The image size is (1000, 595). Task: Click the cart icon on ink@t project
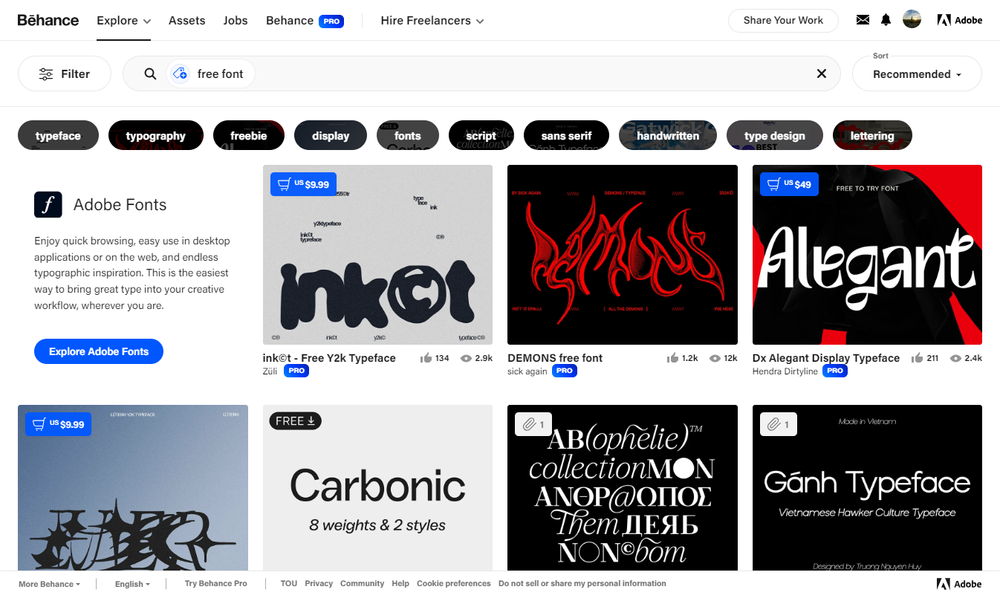283,184
